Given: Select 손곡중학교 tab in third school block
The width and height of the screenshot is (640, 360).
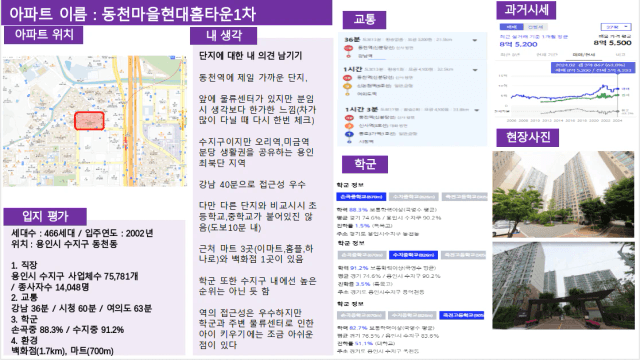Looking at the screenshot, I should pyautogui.click(x=361, y=315).
